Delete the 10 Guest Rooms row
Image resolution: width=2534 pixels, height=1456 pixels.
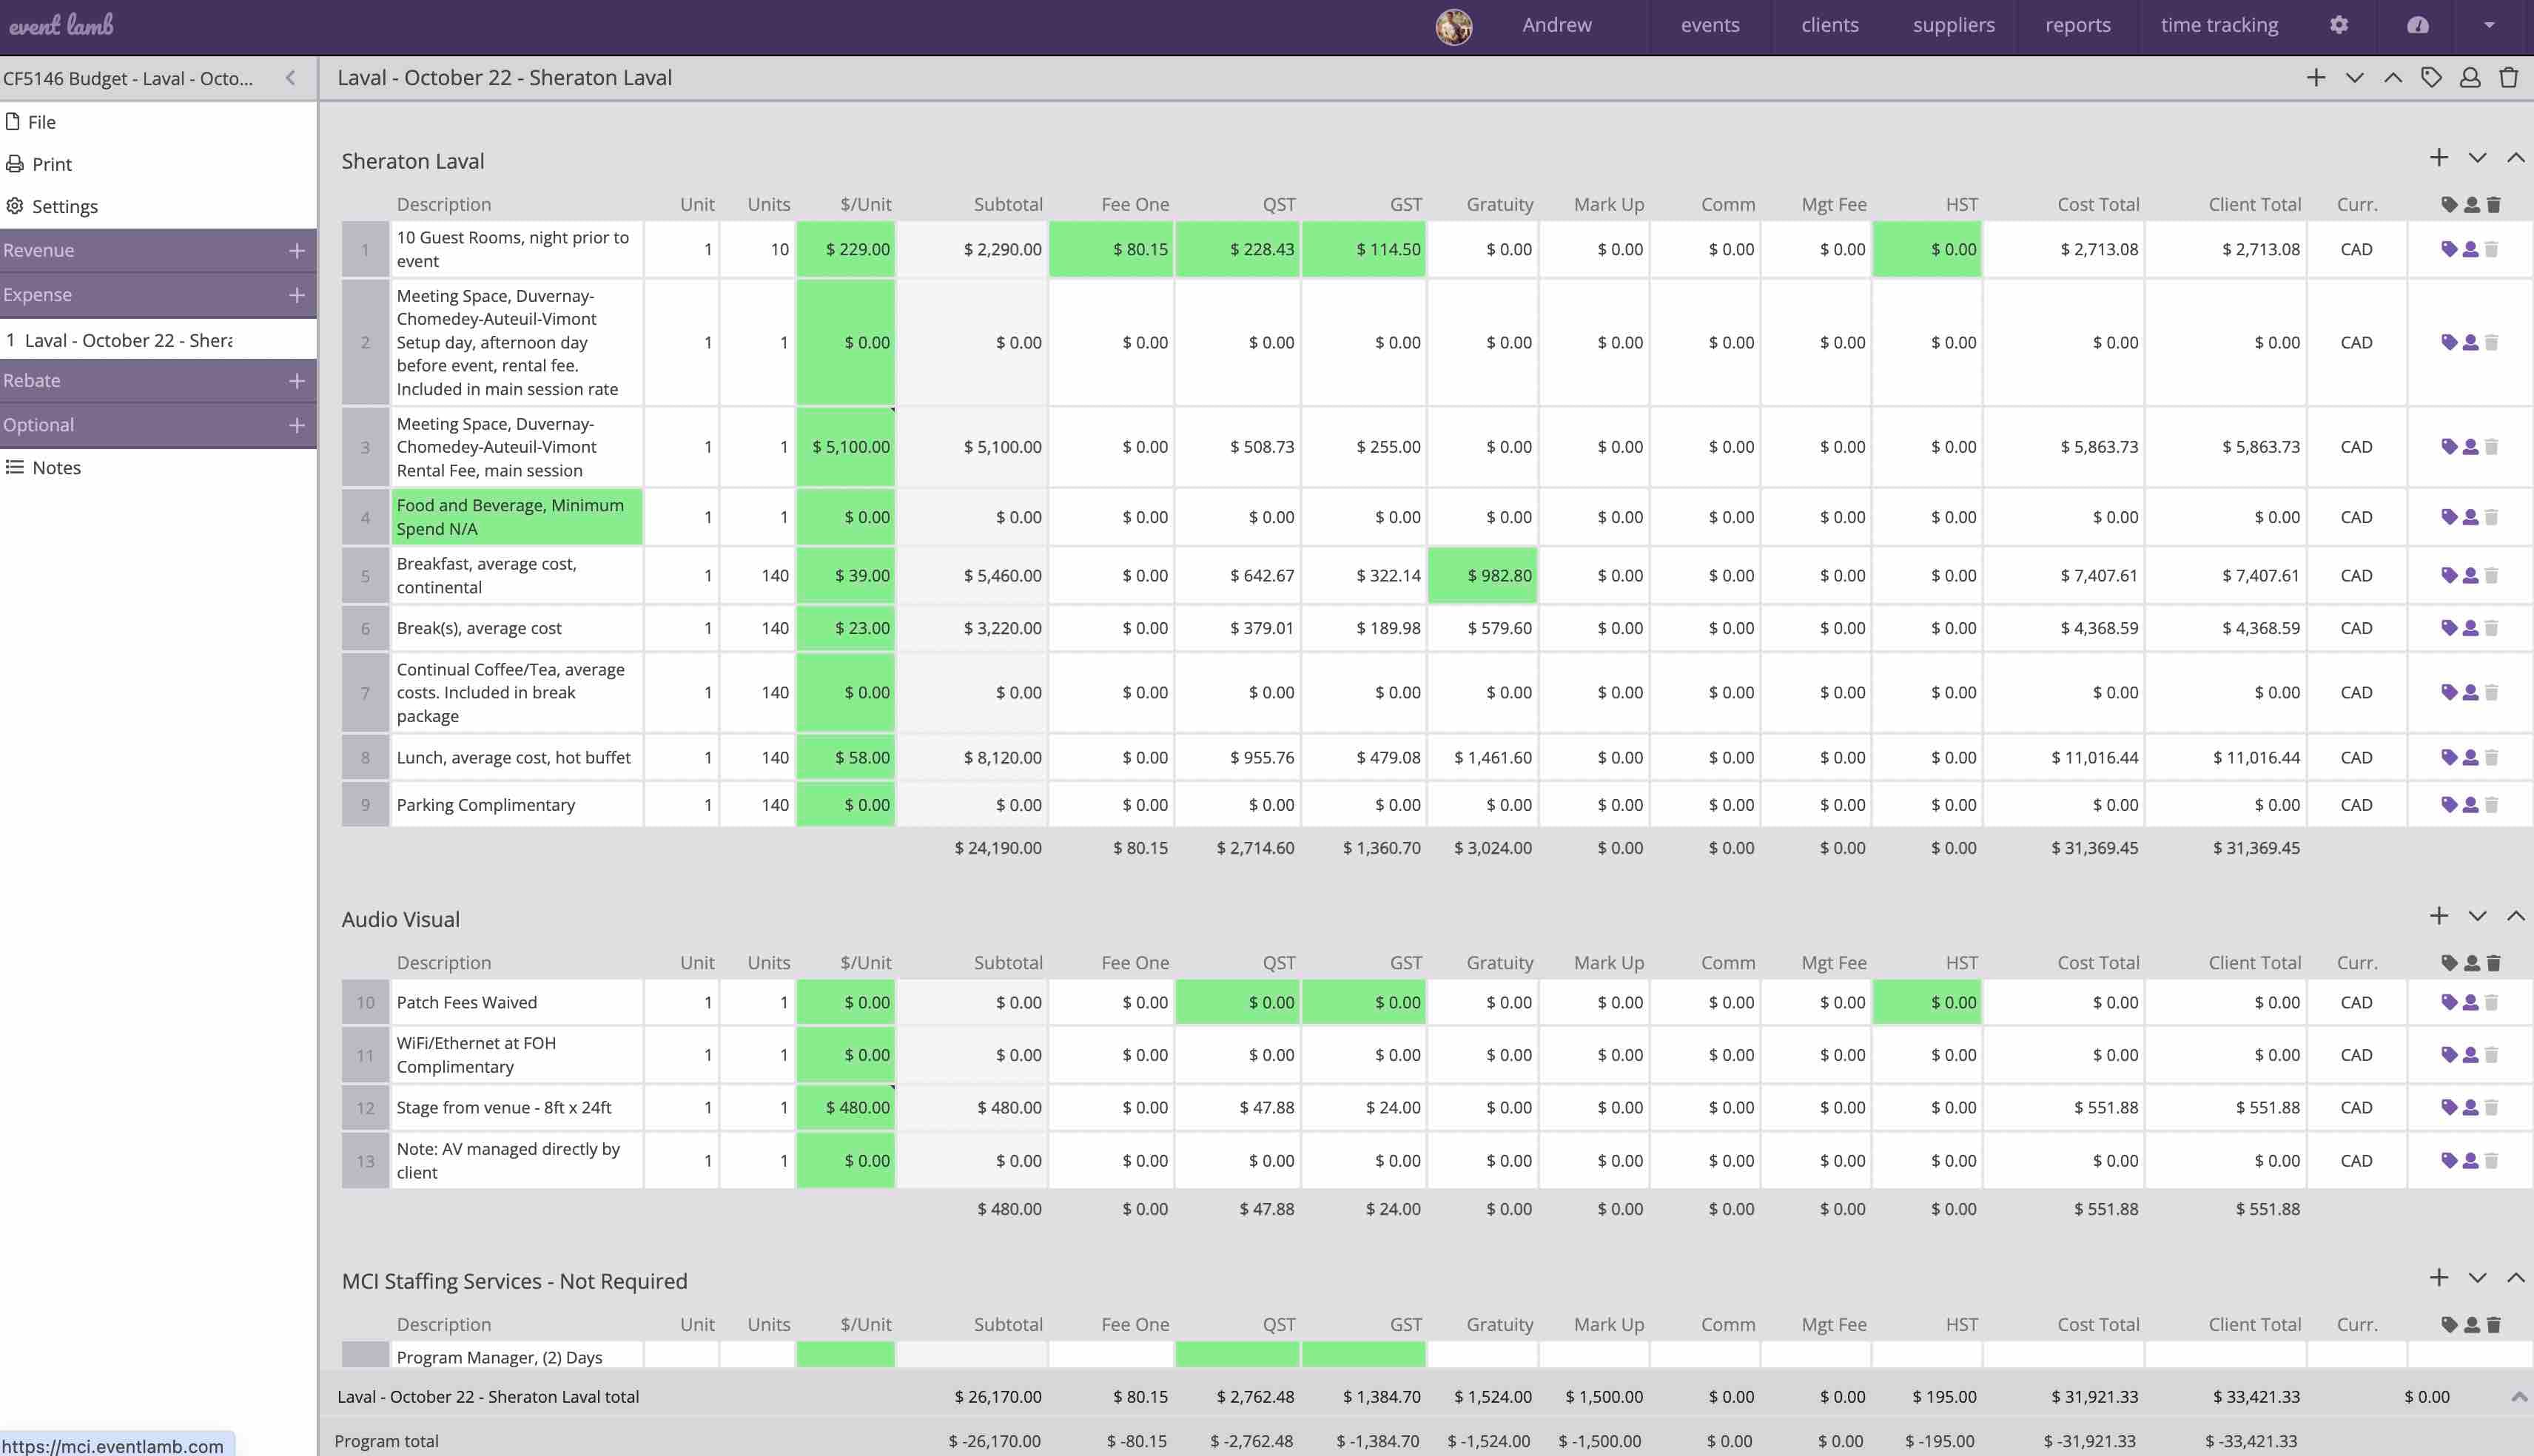pyautogui.click(x=2491, y=249)
